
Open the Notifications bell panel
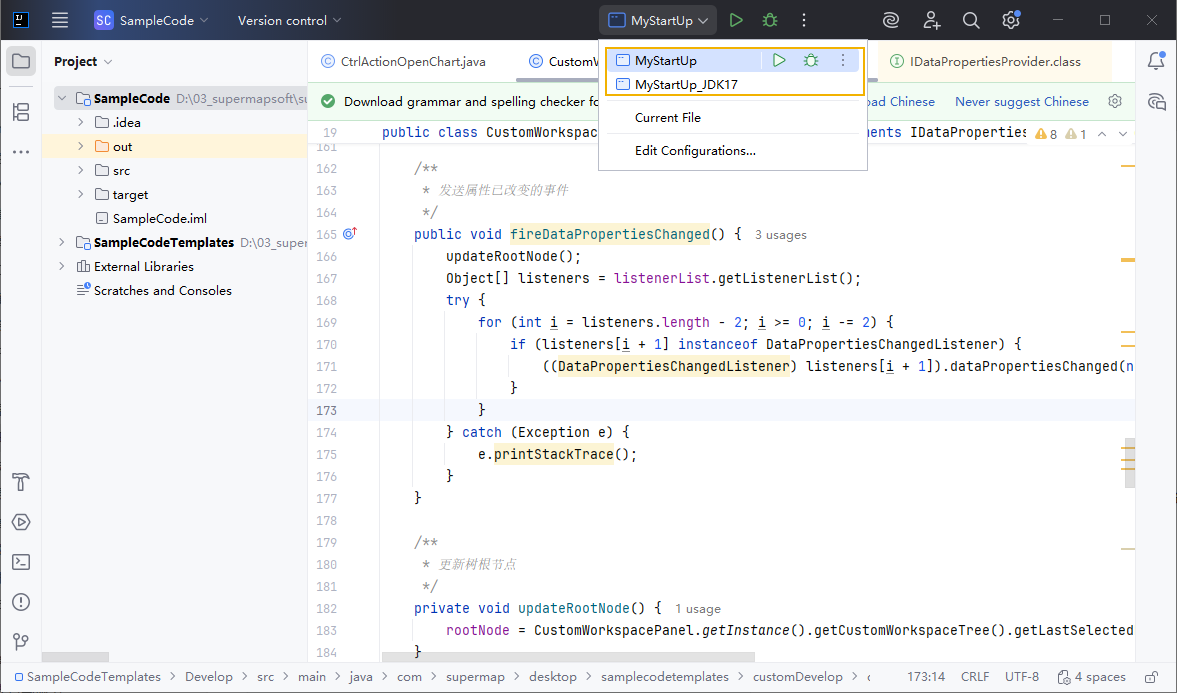pyautogui.click(x=1156, y=61)
